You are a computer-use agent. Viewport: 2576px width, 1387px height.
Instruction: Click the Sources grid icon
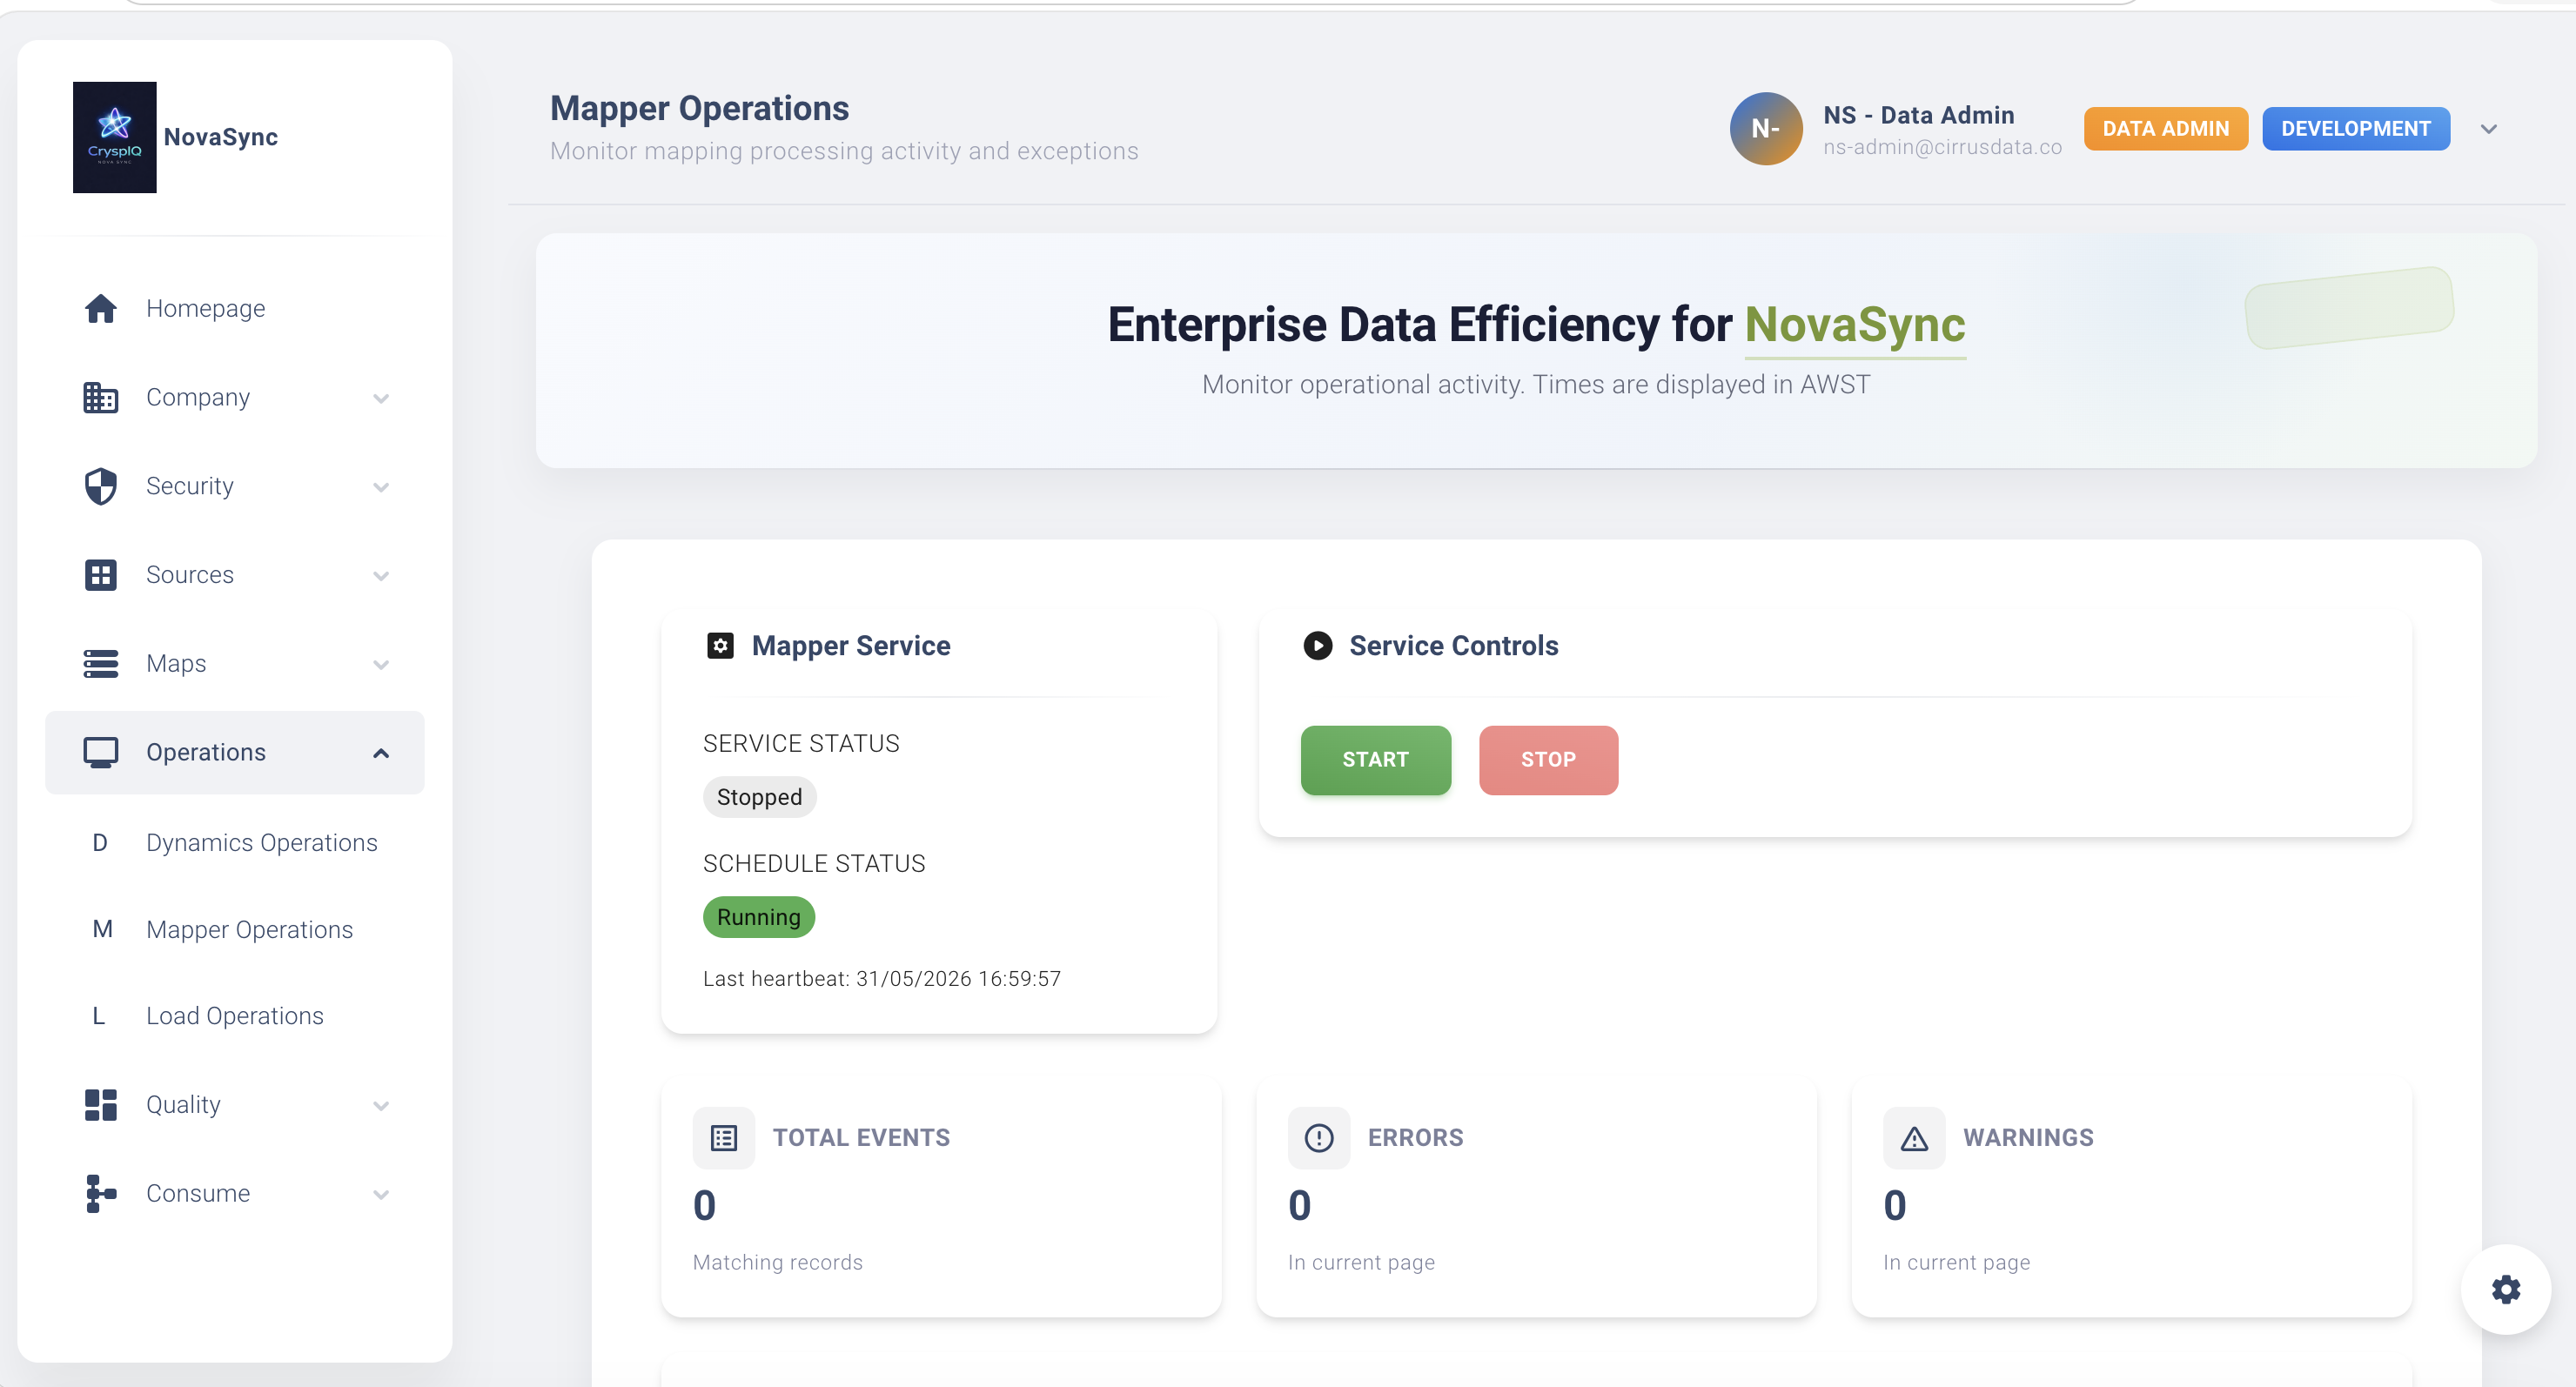click(100, 575)
